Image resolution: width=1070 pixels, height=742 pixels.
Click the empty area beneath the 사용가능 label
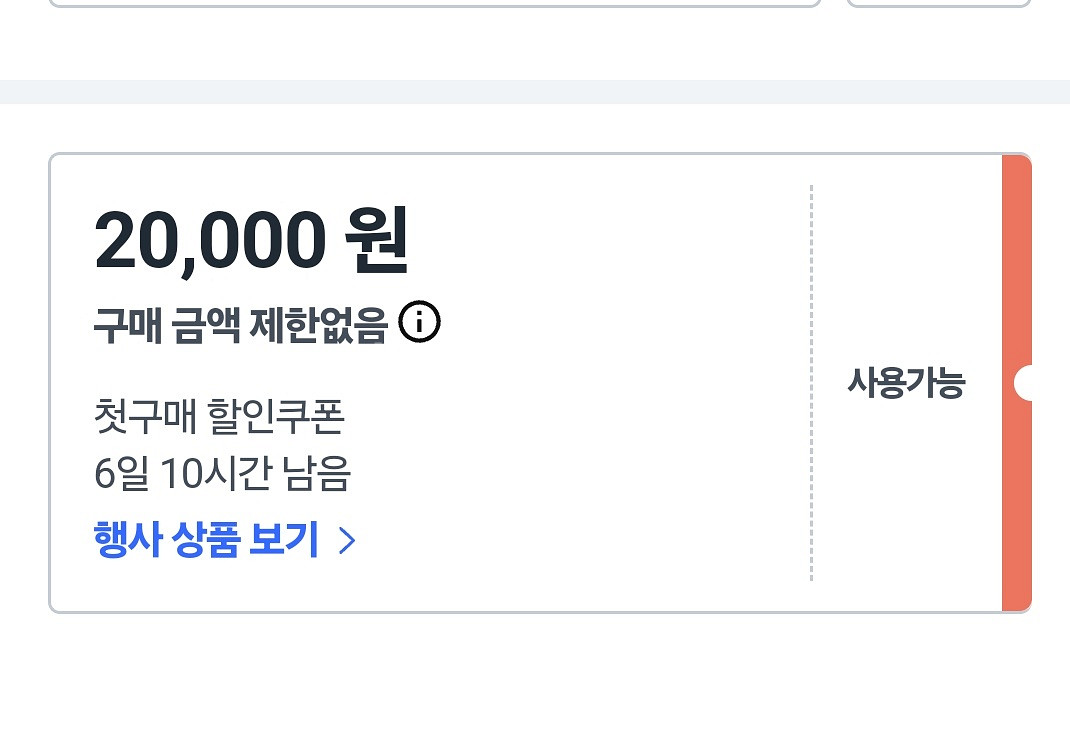906,498
